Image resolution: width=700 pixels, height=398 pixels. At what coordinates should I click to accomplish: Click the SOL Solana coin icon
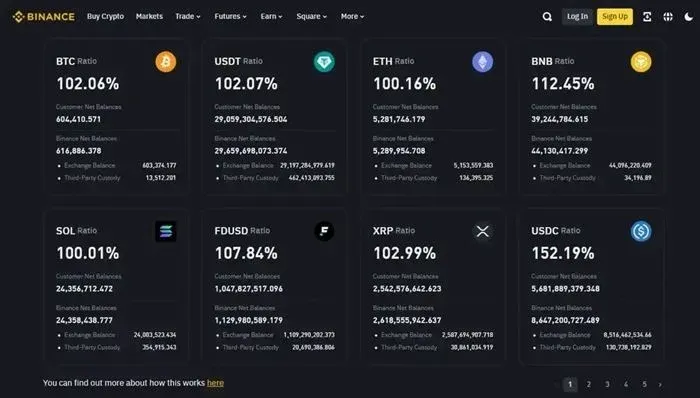pos(166,231)
